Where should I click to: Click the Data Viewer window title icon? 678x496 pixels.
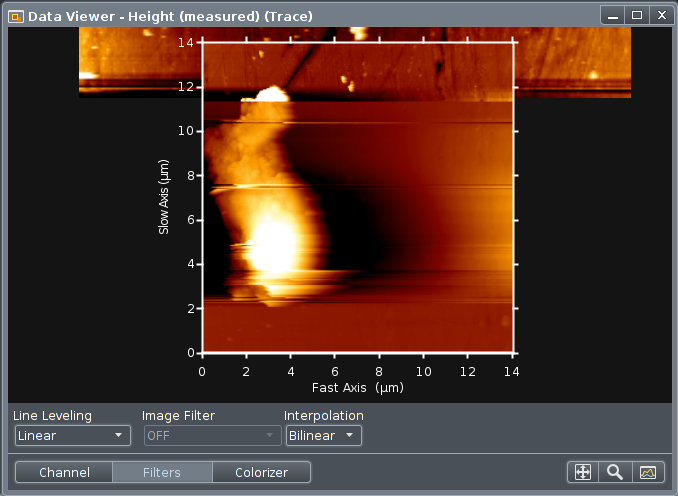point(16,16)
